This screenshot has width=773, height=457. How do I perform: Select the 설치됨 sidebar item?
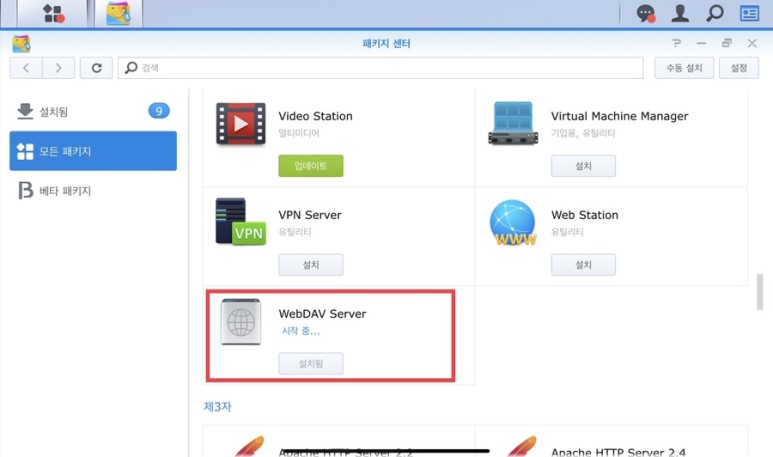[93, 111]
